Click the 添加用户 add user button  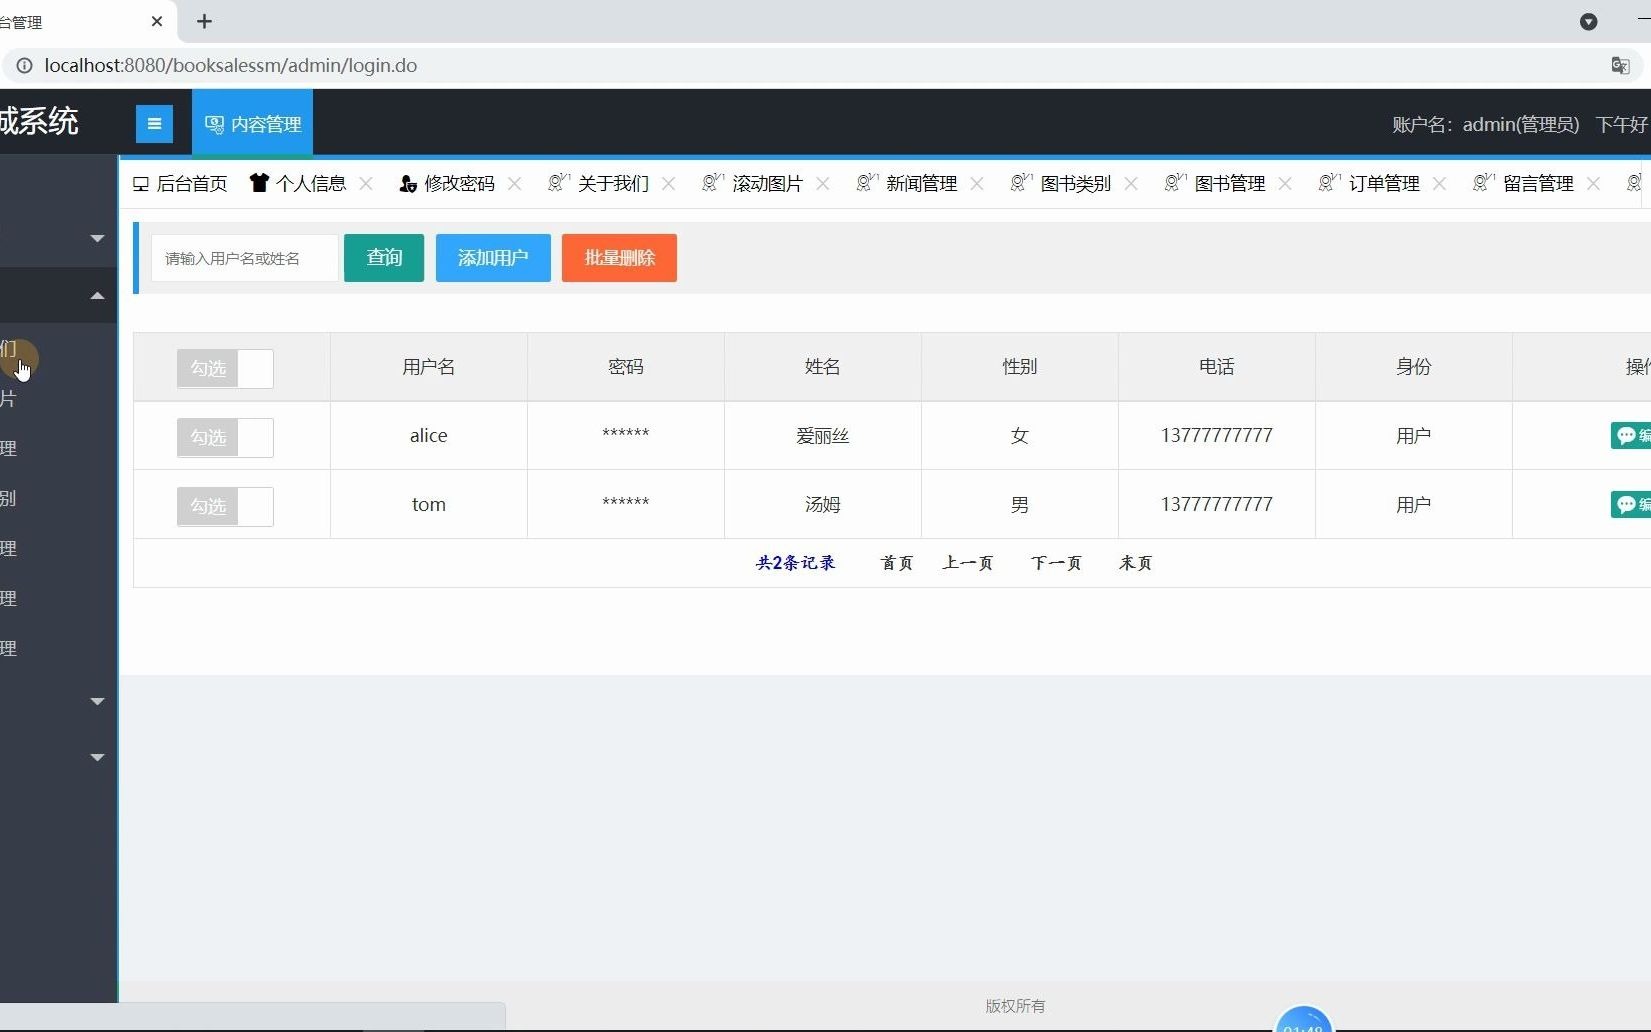[492, 257]
